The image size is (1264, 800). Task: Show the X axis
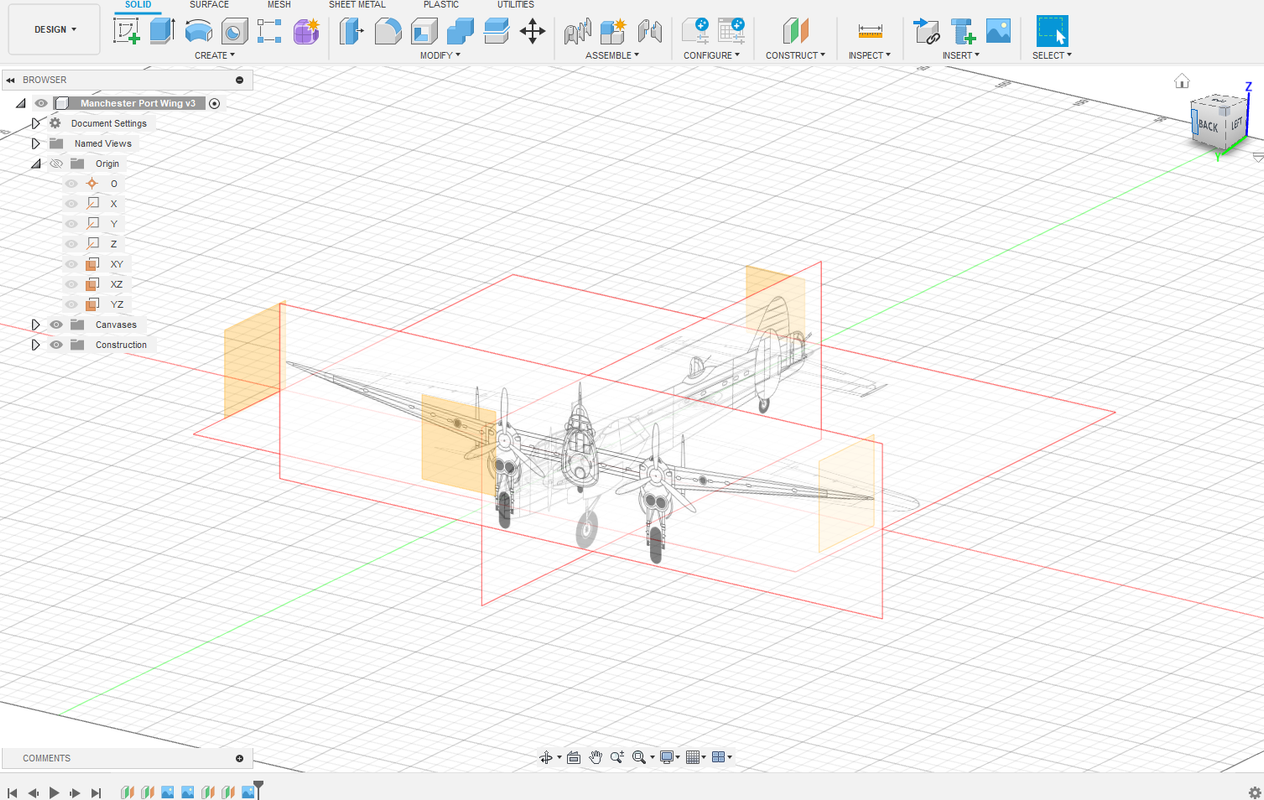click(71, 204)
